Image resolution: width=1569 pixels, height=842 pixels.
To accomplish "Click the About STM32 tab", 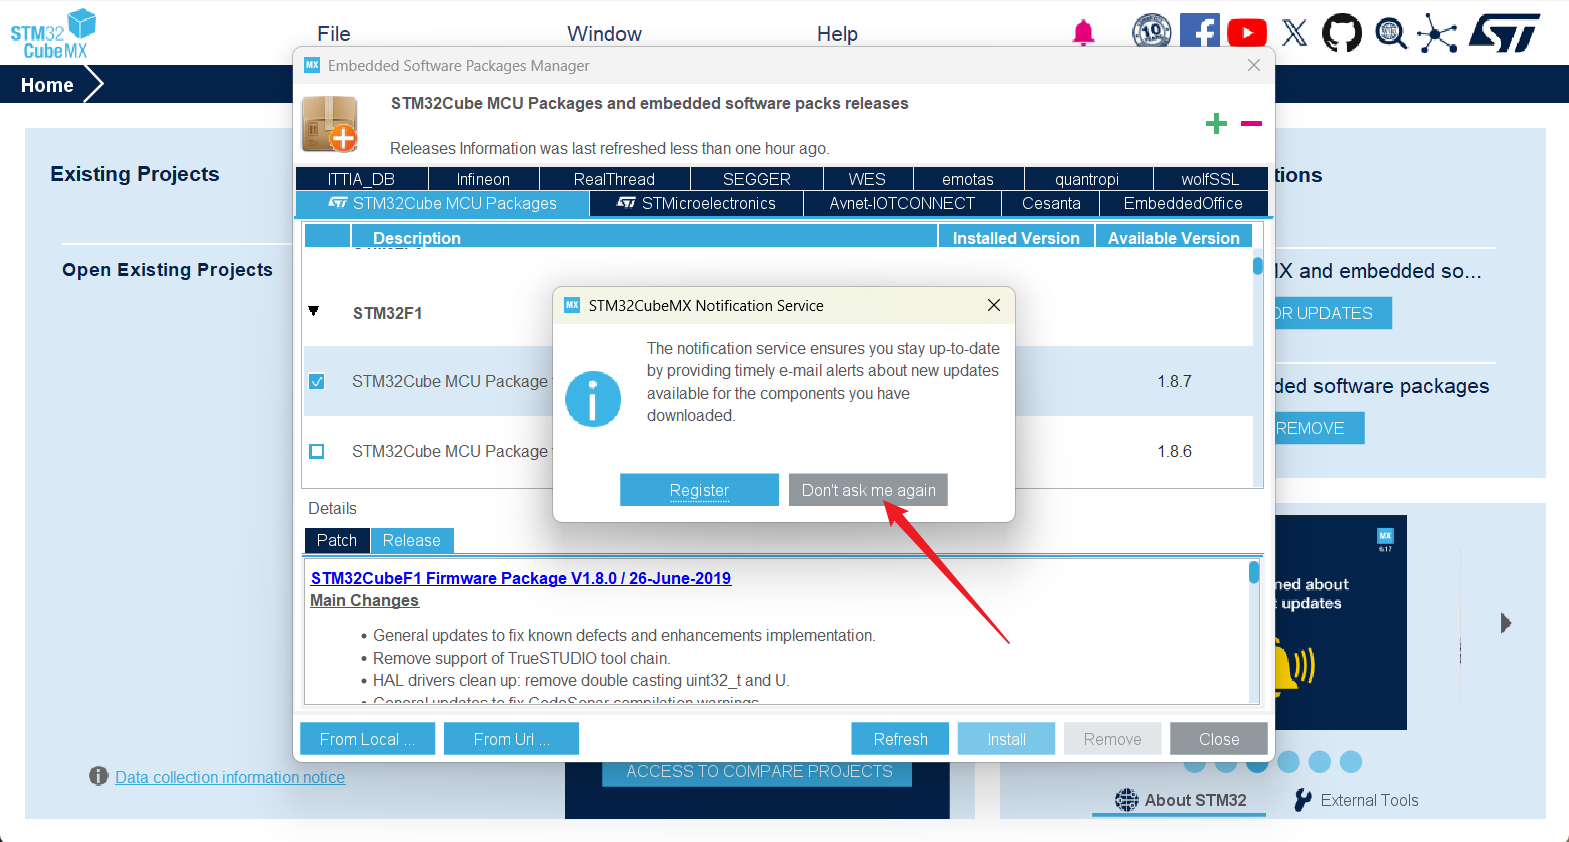I will [x=1180, y=800].
